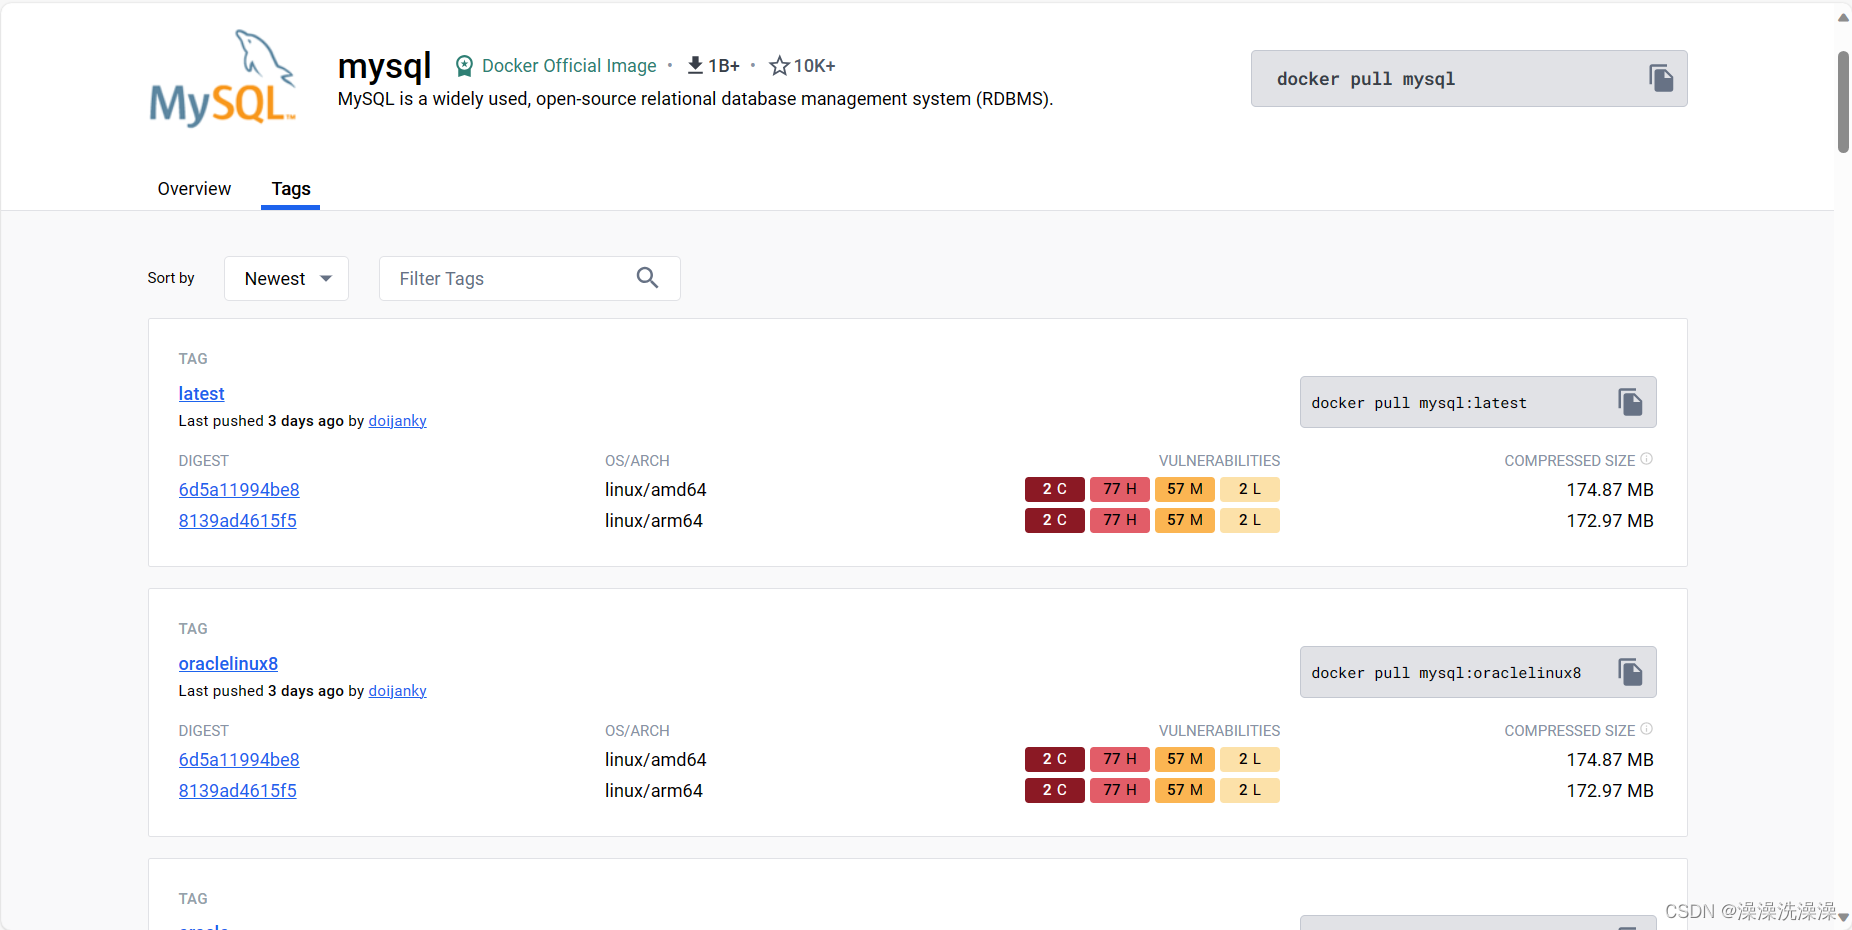Click the download count icon
The height and width of the screenshot is (930, 1852).
[695, 65]
